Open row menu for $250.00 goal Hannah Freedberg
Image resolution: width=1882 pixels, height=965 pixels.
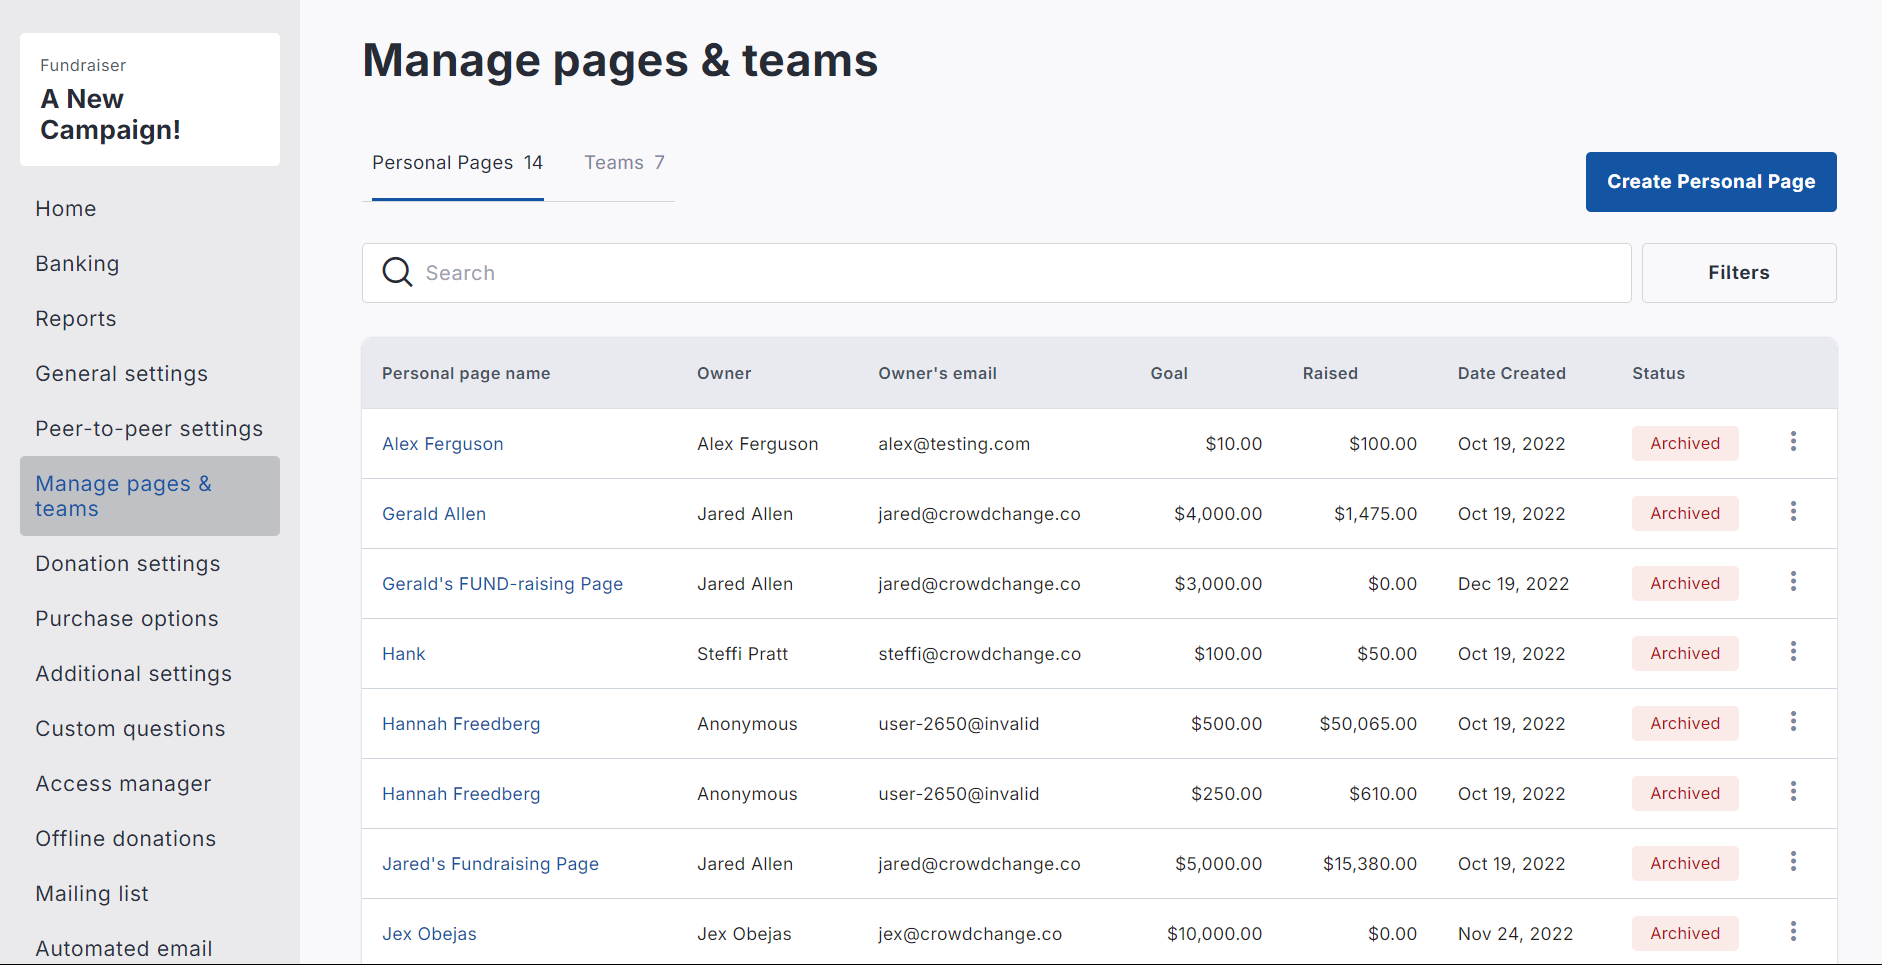[1793, 792]
